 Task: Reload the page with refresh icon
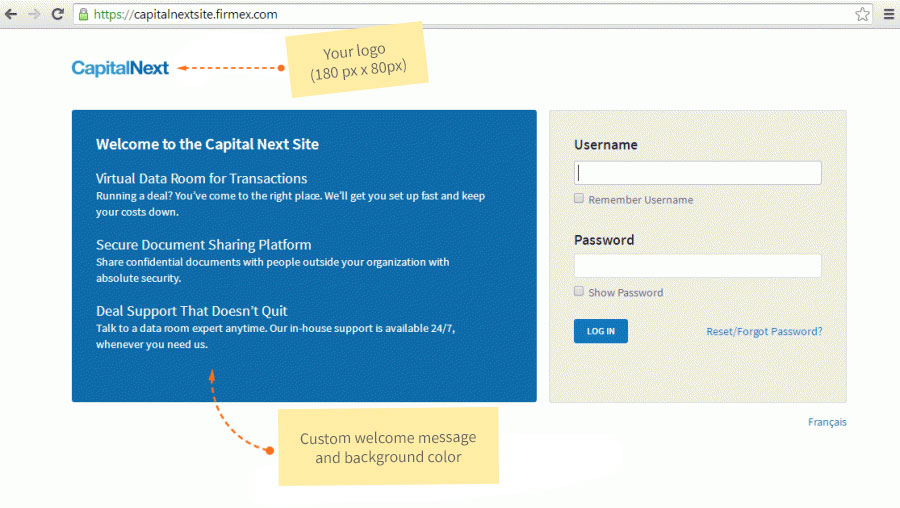pyautogui.click(x=57, y=14)
